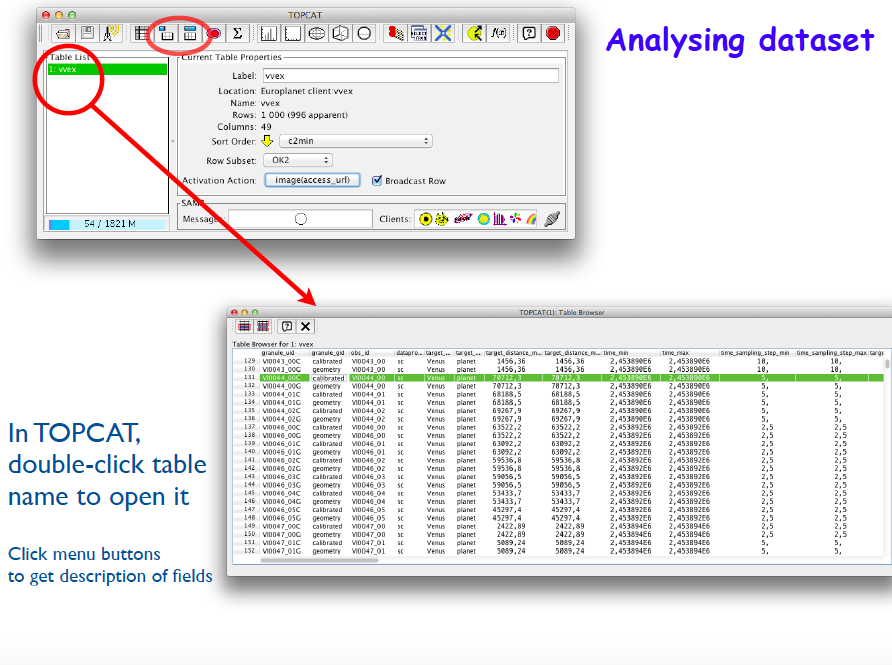The height and width of the screenshot is (665, 892).
Task: Open the plane plot icon
Action: click(292, 34)
